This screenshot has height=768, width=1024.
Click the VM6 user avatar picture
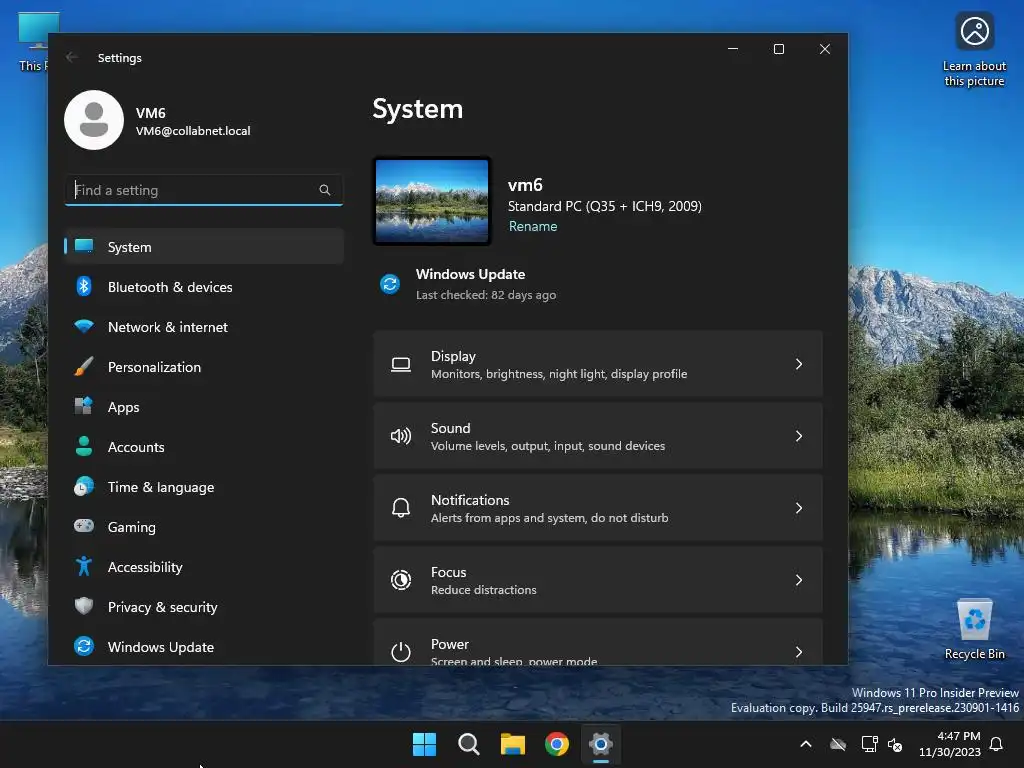(x=94, y=120)
